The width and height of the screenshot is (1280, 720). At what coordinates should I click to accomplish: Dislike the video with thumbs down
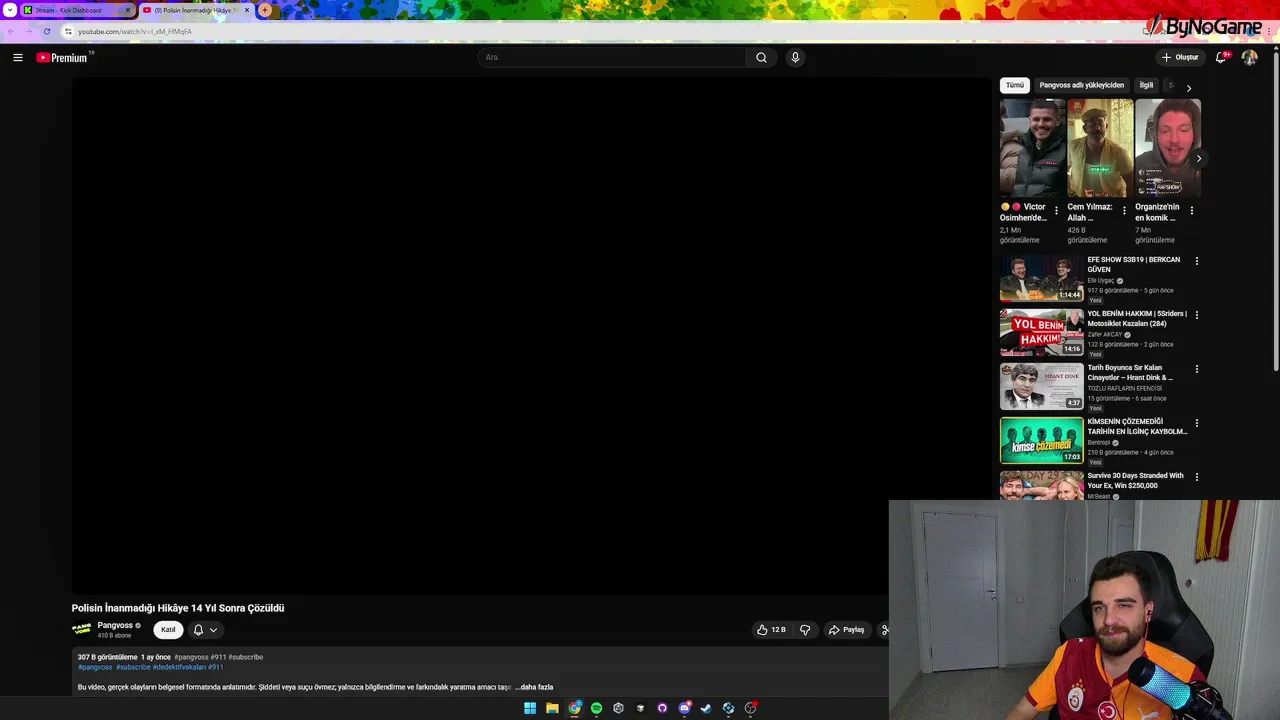(805, 630)
